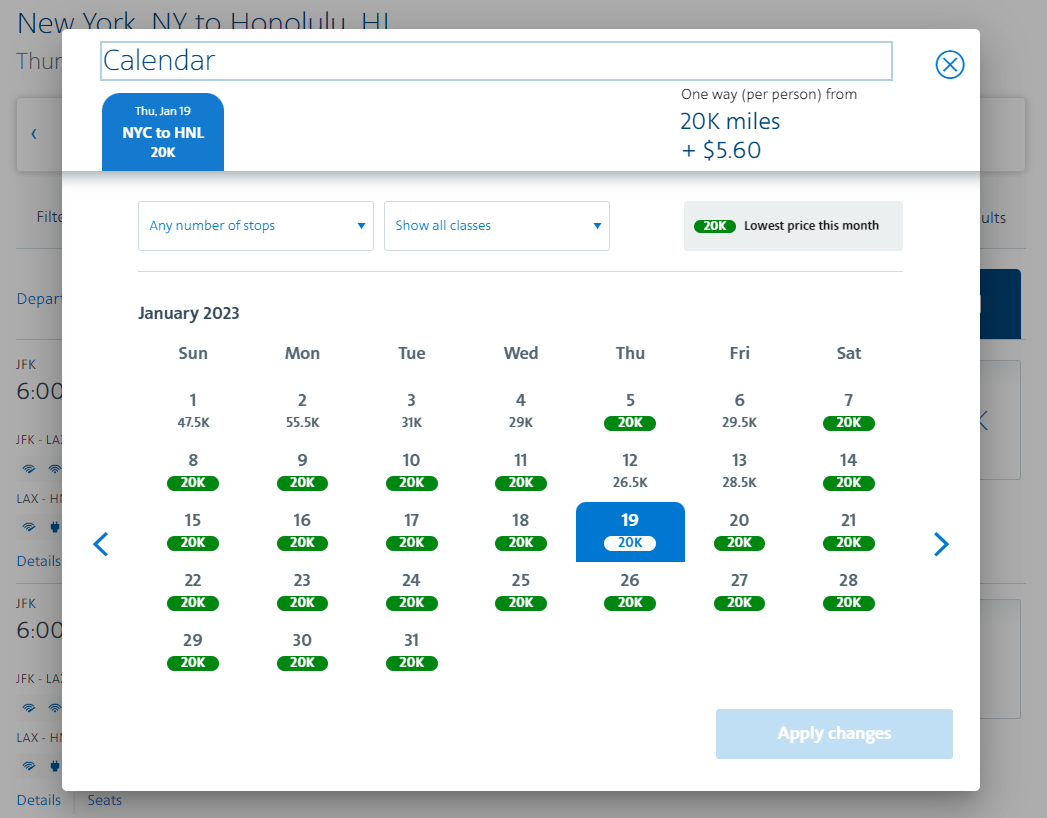
Task: Select Thursday January 26 date
Action: coord(630,592)
